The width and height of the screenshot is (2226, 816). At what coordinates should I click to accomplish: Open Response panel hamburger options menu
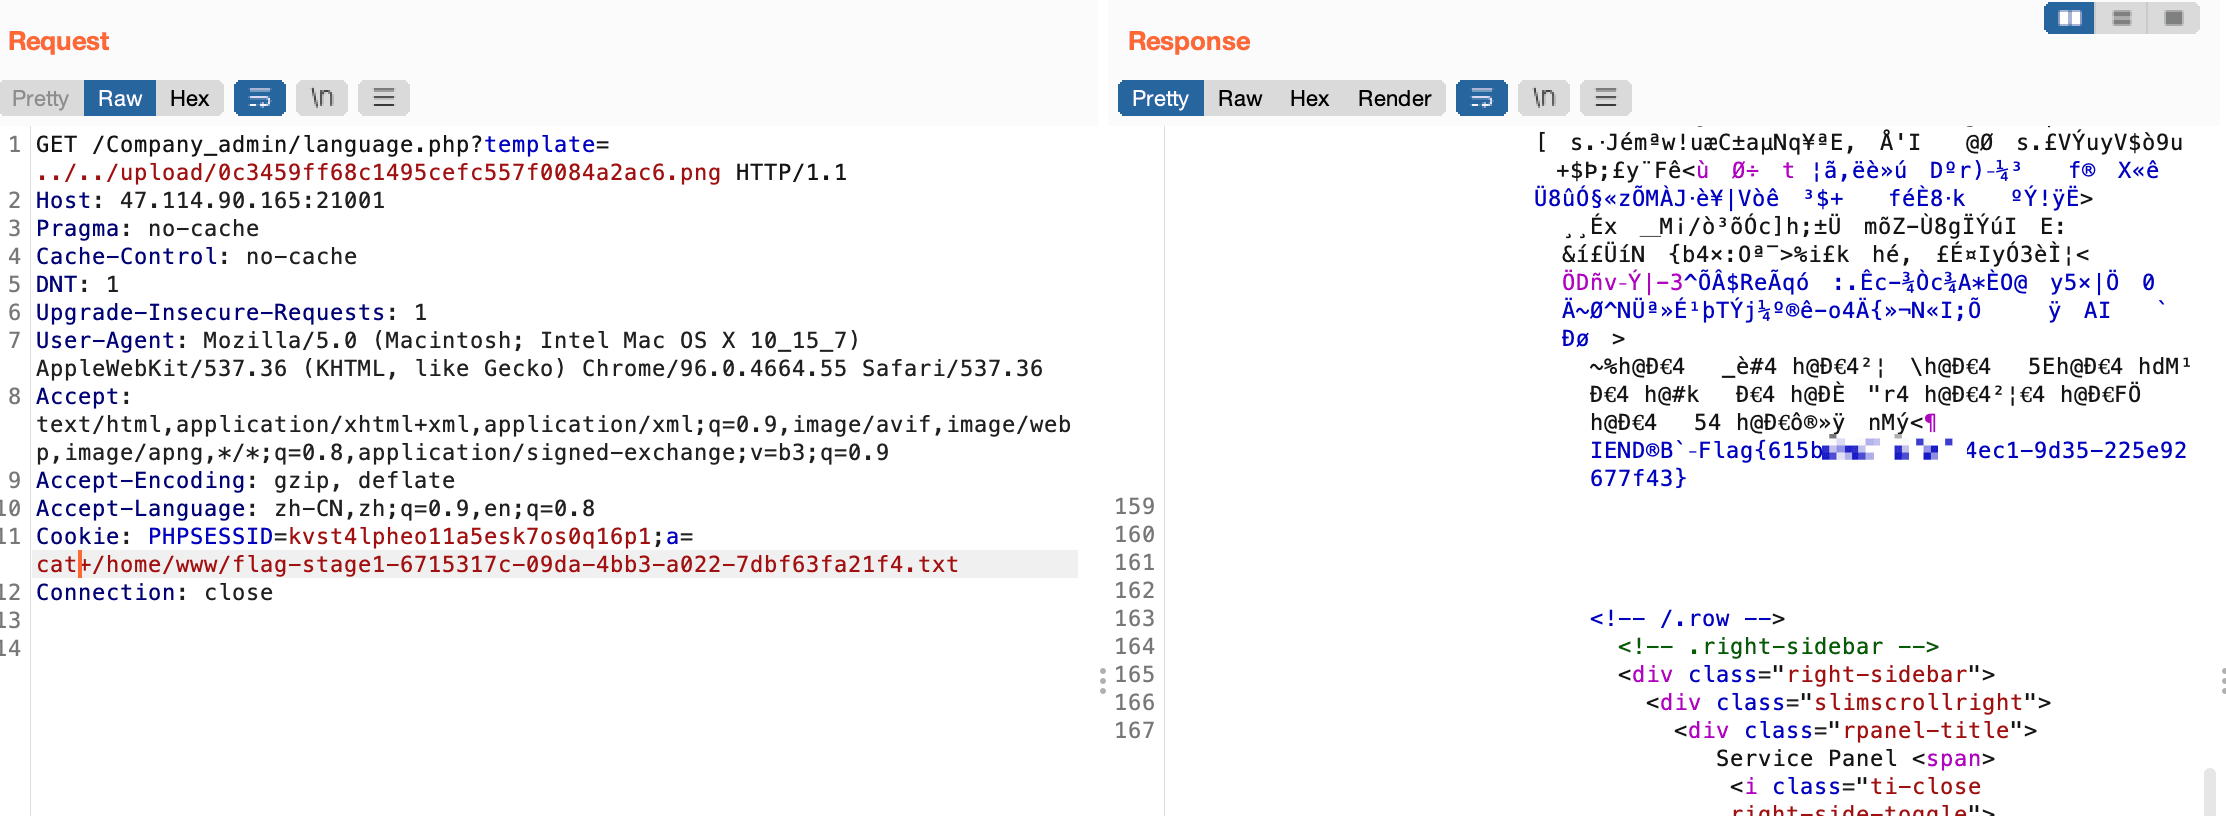(x=1606, y=98)
